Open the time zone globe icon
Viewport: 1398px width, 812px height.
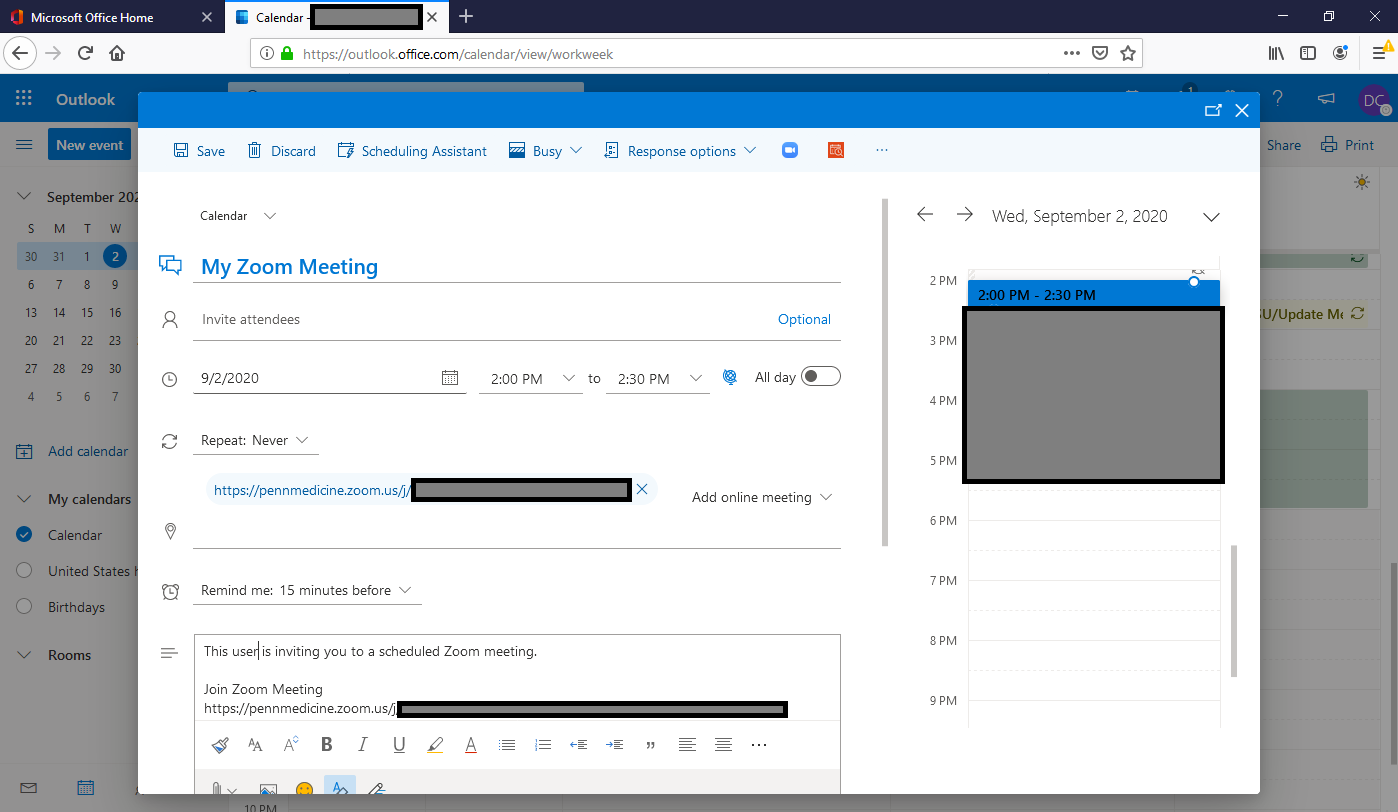pos(730,377)
